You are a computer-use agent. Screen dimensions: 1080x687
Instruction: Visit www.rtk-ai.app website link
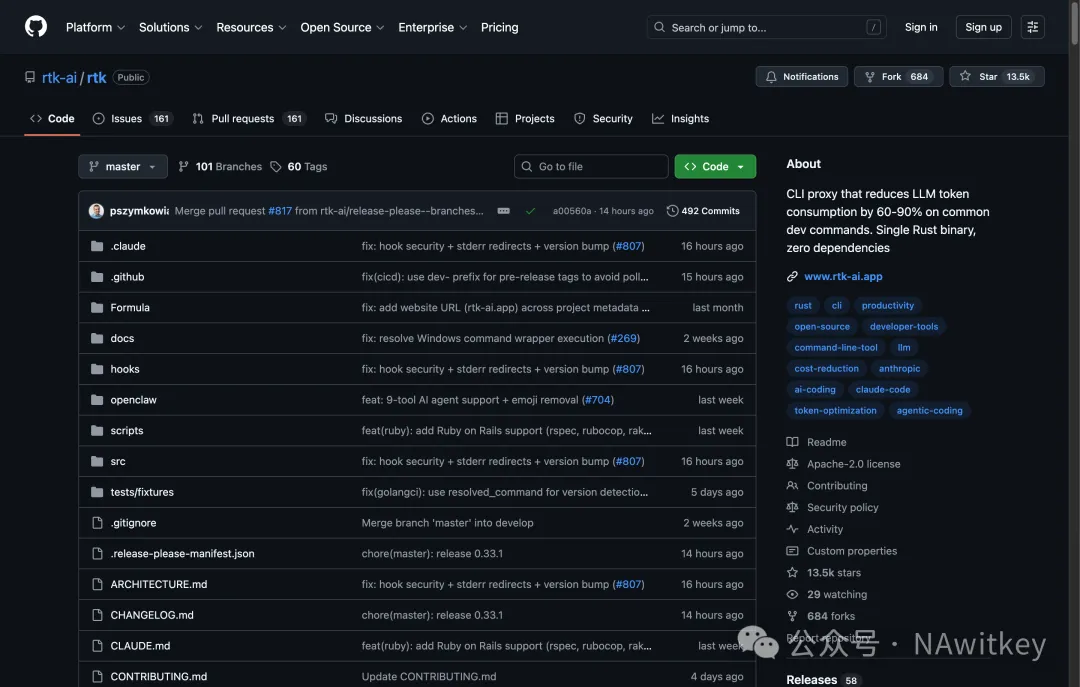point(843,276)
